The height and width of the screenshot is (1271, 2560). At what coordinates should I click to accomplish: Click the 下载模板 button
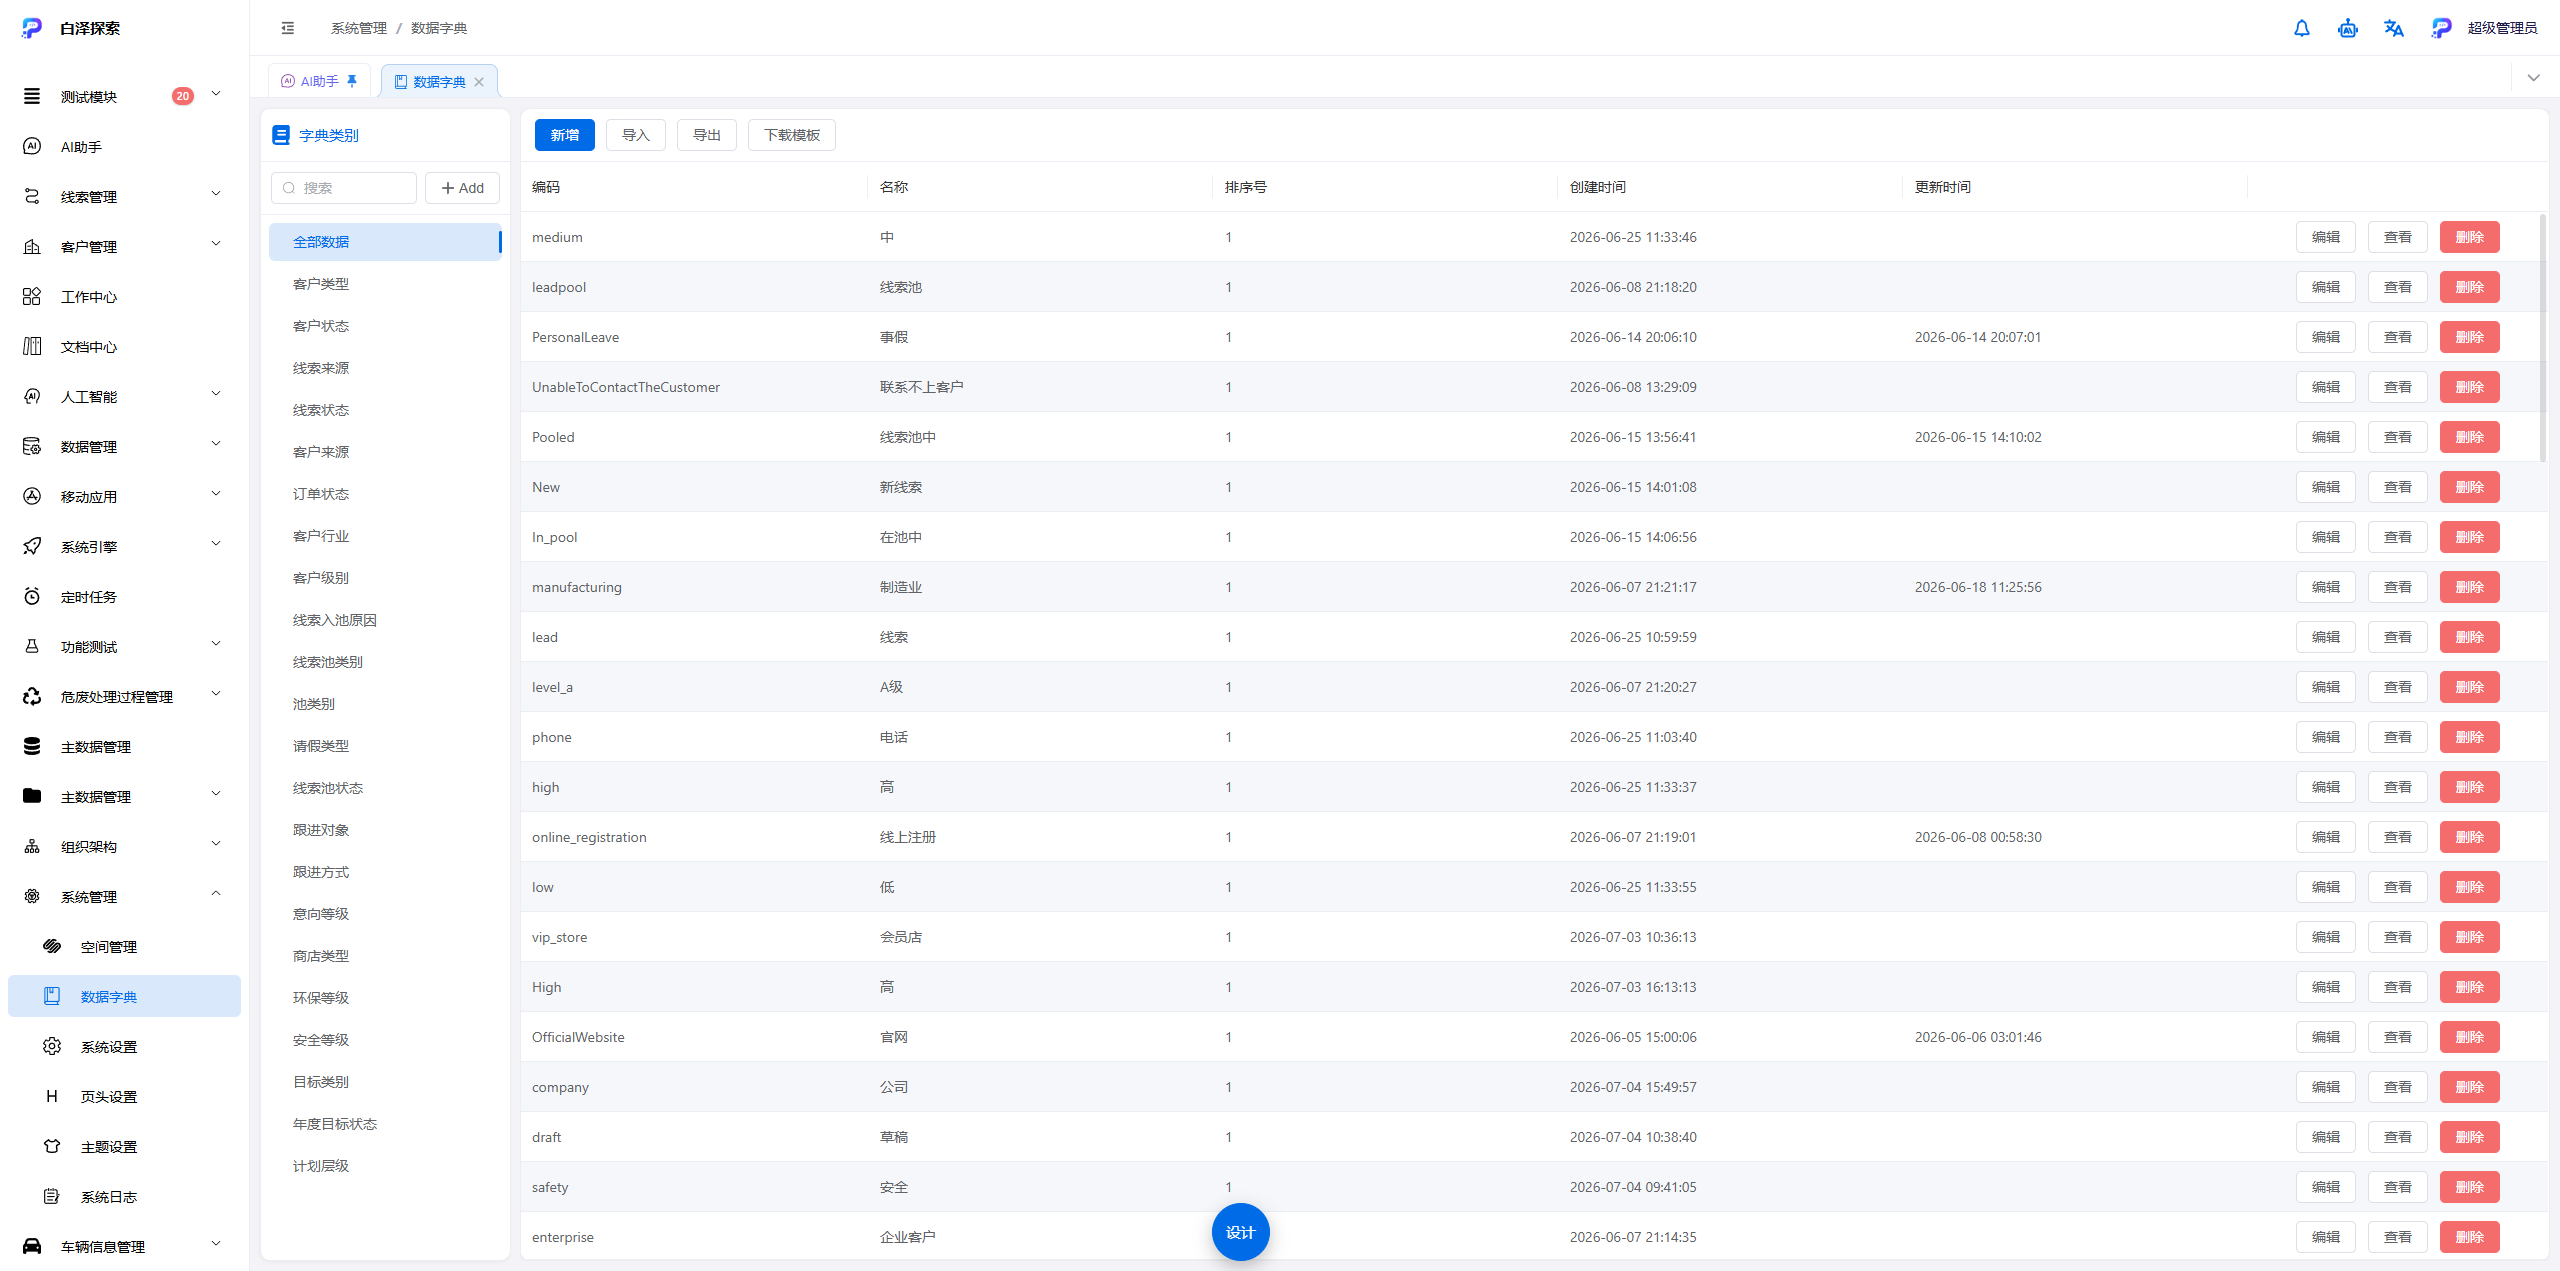coord(792,135)
